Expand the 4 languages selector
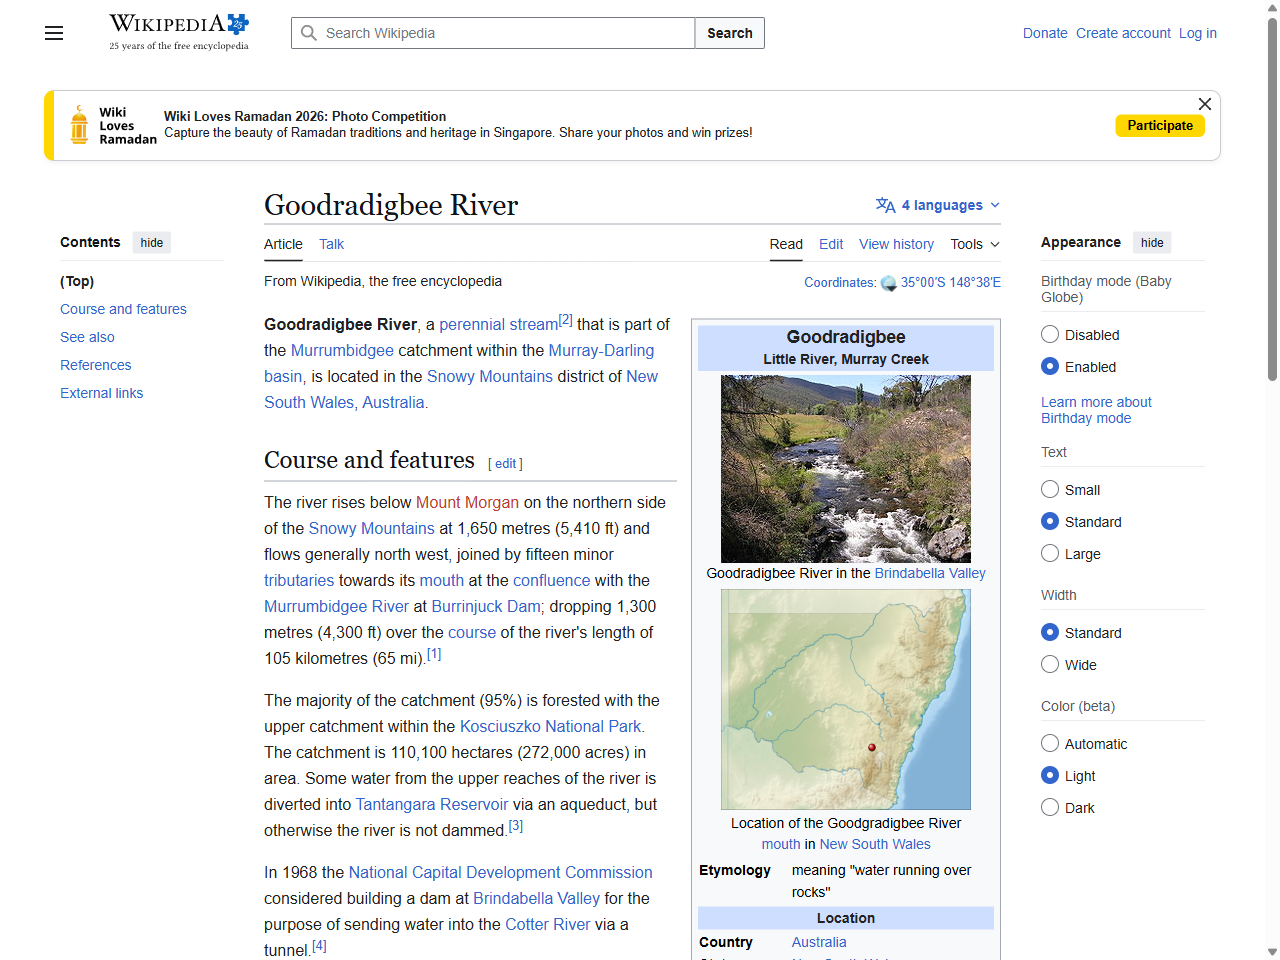 (x=937, y=204)
